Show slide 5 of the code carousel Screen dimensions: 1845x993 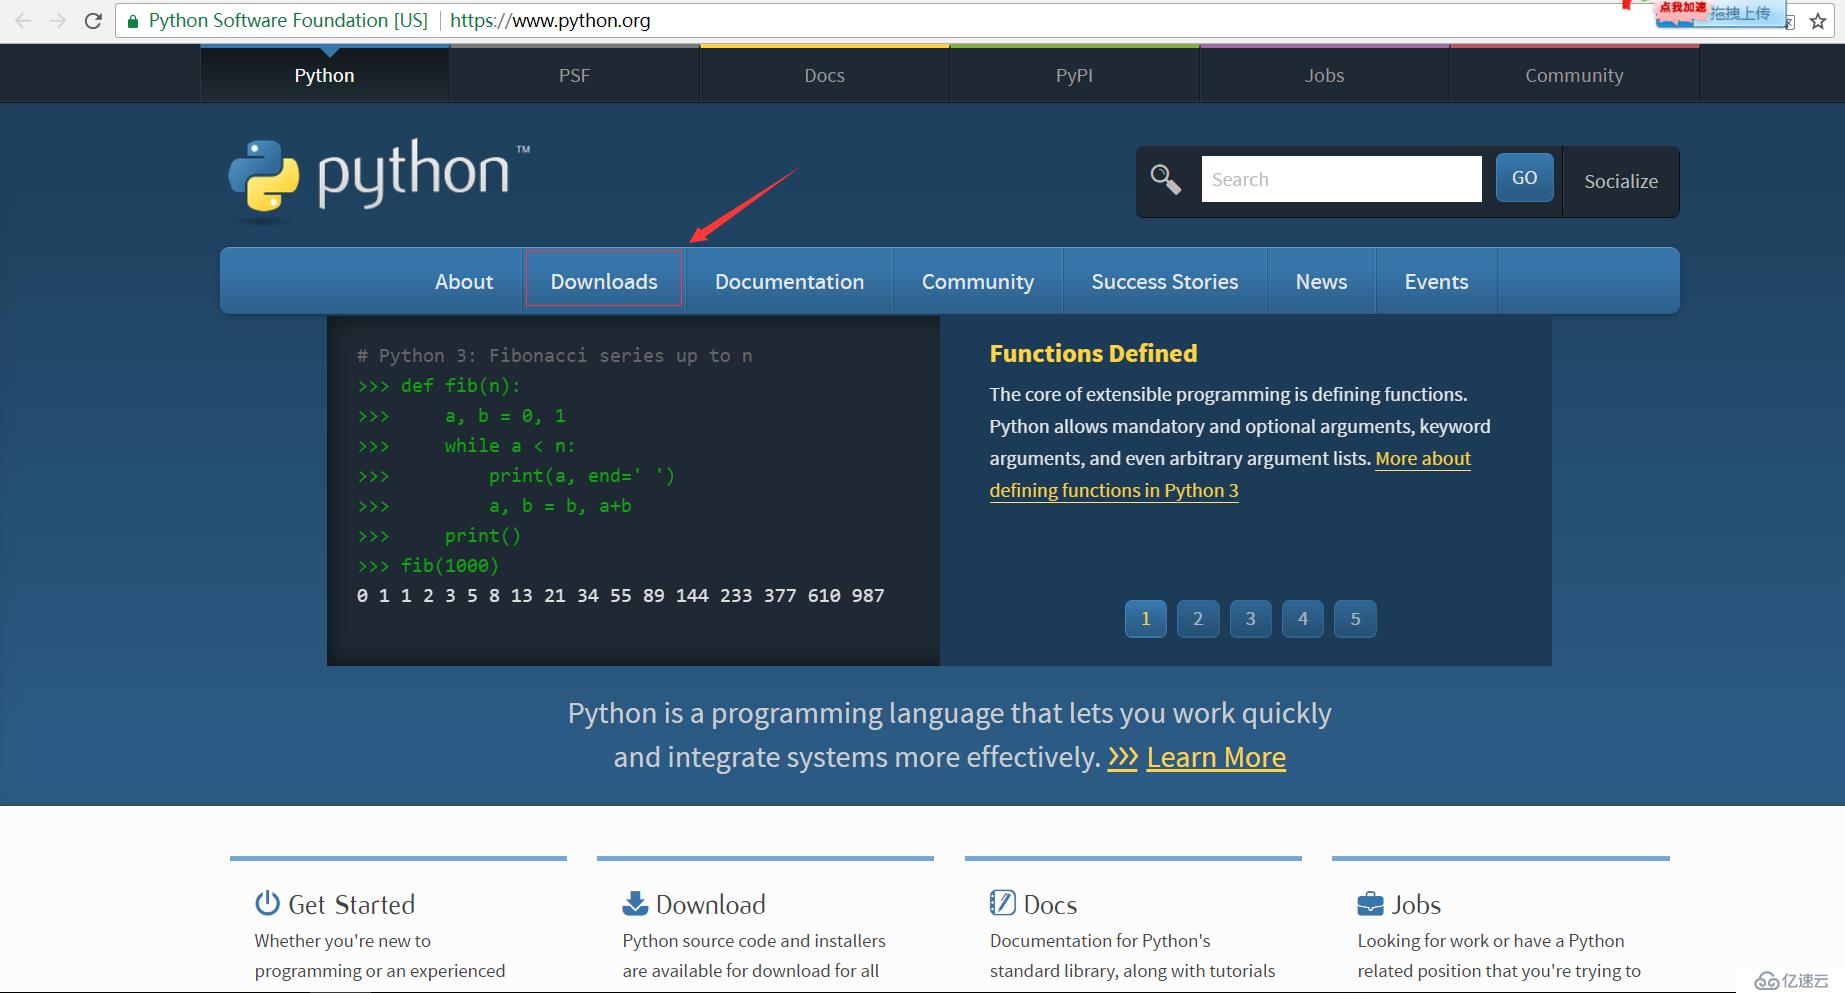1355,618
